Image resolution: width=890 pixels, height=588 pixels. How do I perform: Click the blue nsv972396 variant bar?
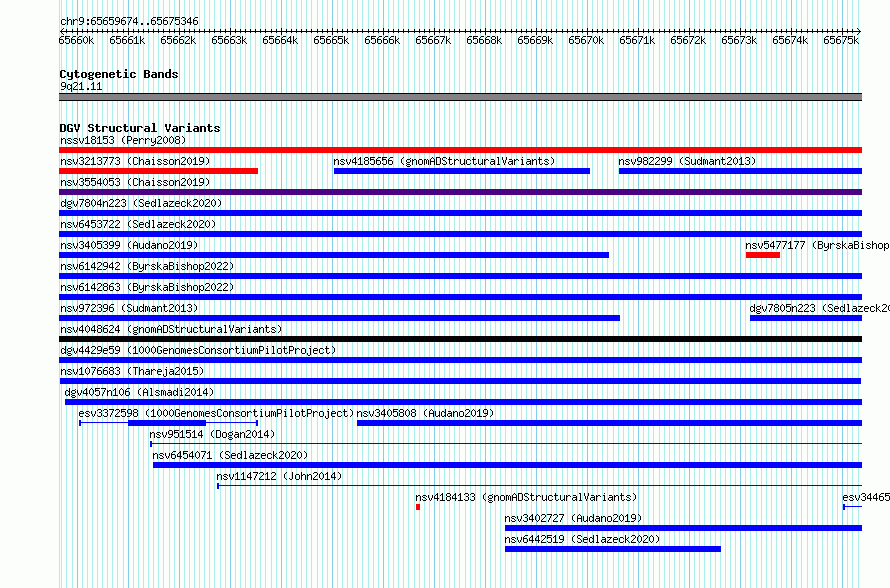(339, 318)
